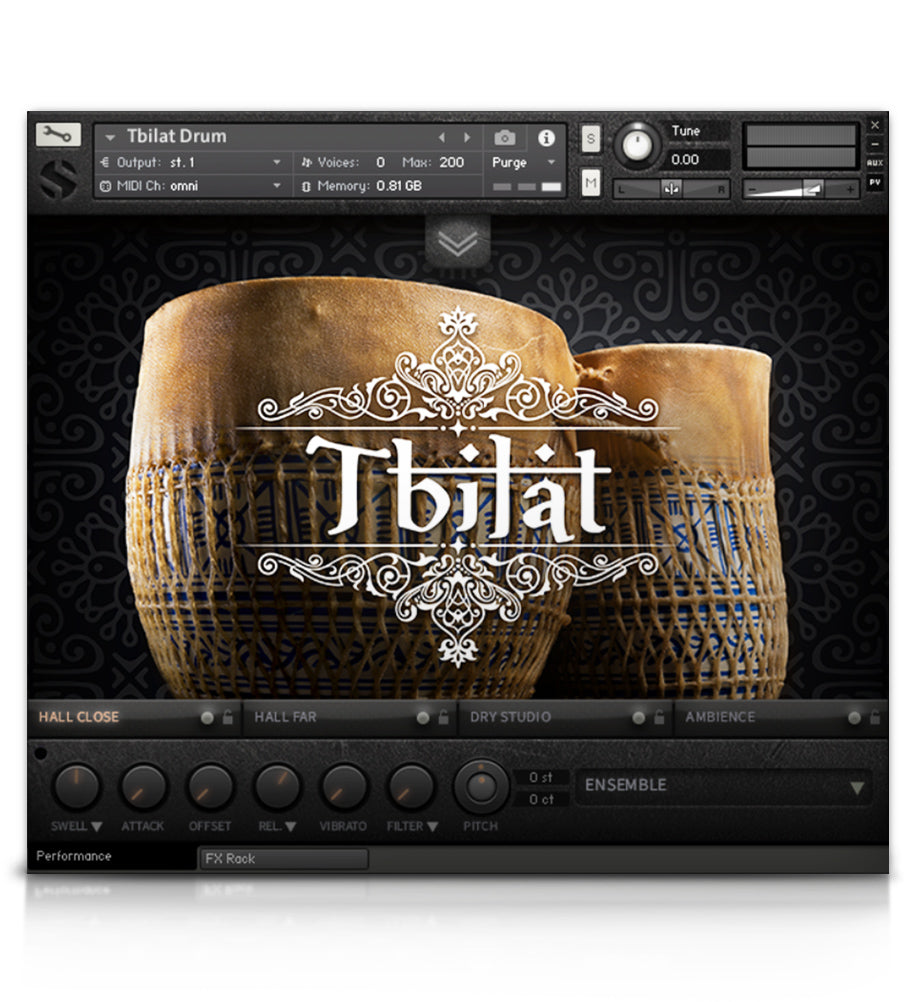Solo the instrument with the S toggle

click(x=590, y=137)
